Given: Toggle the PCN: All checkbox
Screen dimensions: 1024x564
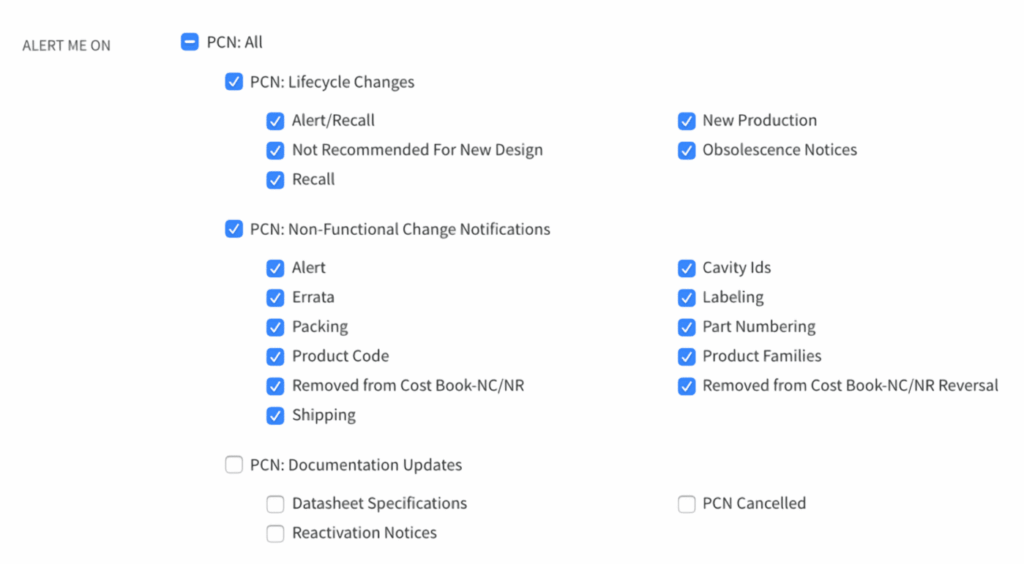Looking at the screenshot, I should [x=190, y=42].
